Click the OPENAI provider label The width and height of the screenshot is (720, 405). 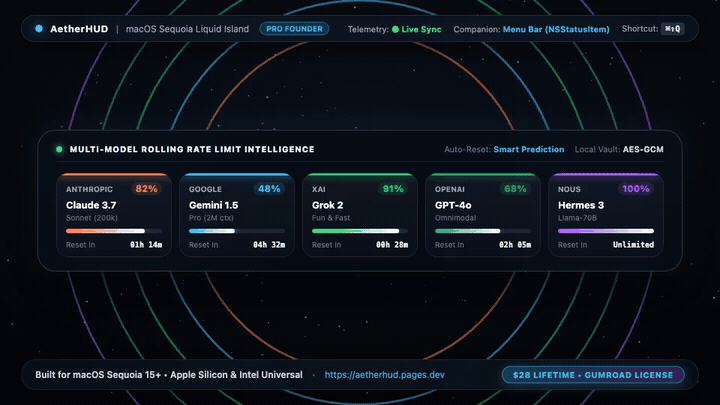pos(450,189)
